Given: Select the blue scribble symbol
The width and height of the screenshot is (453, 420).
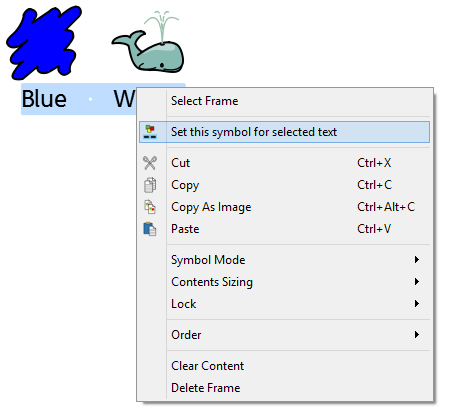Looking at the screenshot, I should pos(43,42).
